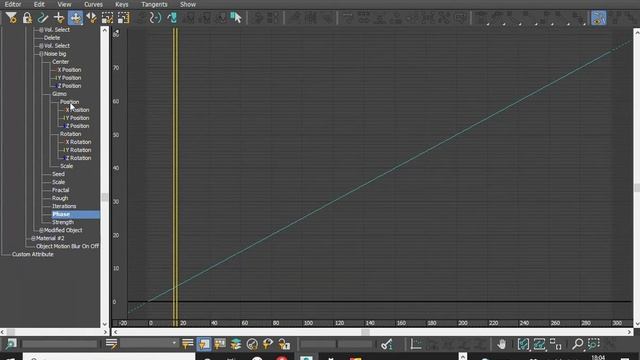
Task: Open the Track Sets editor icon
Action: pyautogui.click(x=111, y=344)
